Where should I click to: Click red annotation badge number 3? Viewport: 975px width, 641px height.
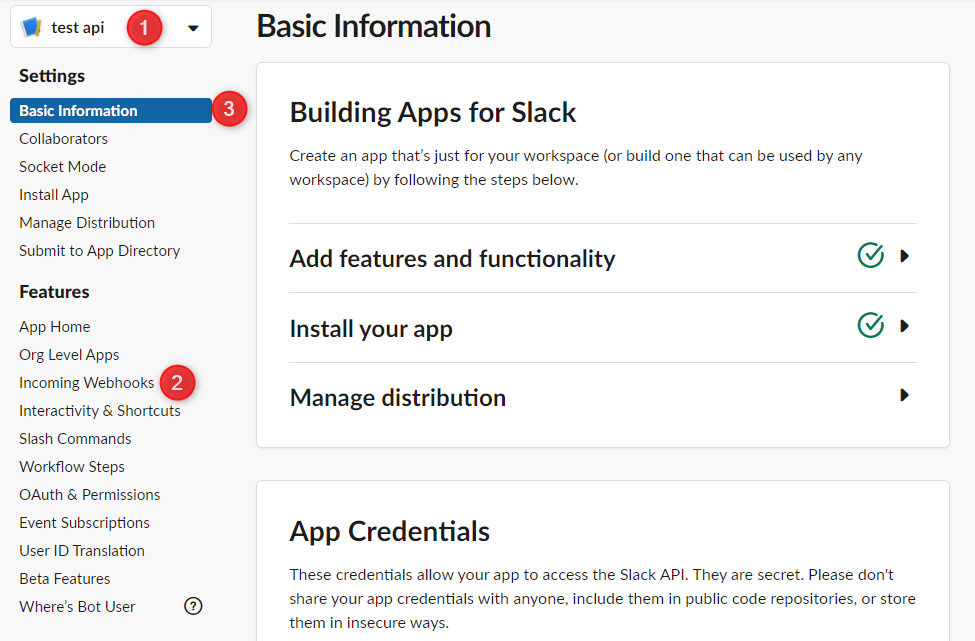229,109
